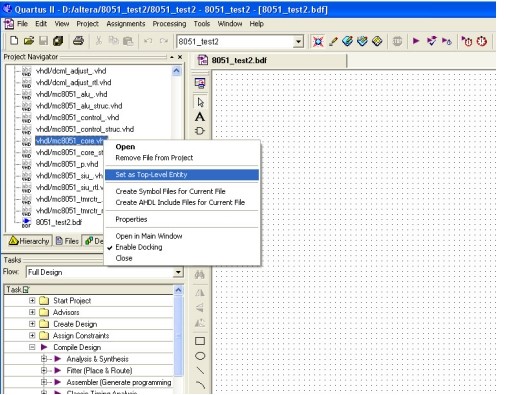Expand the Assign Constraints task folder

[32, 335]
